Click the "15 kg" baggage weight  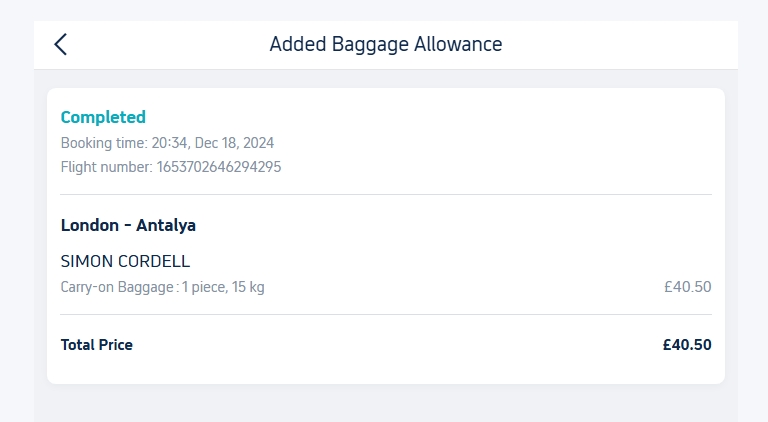point(249,287)
